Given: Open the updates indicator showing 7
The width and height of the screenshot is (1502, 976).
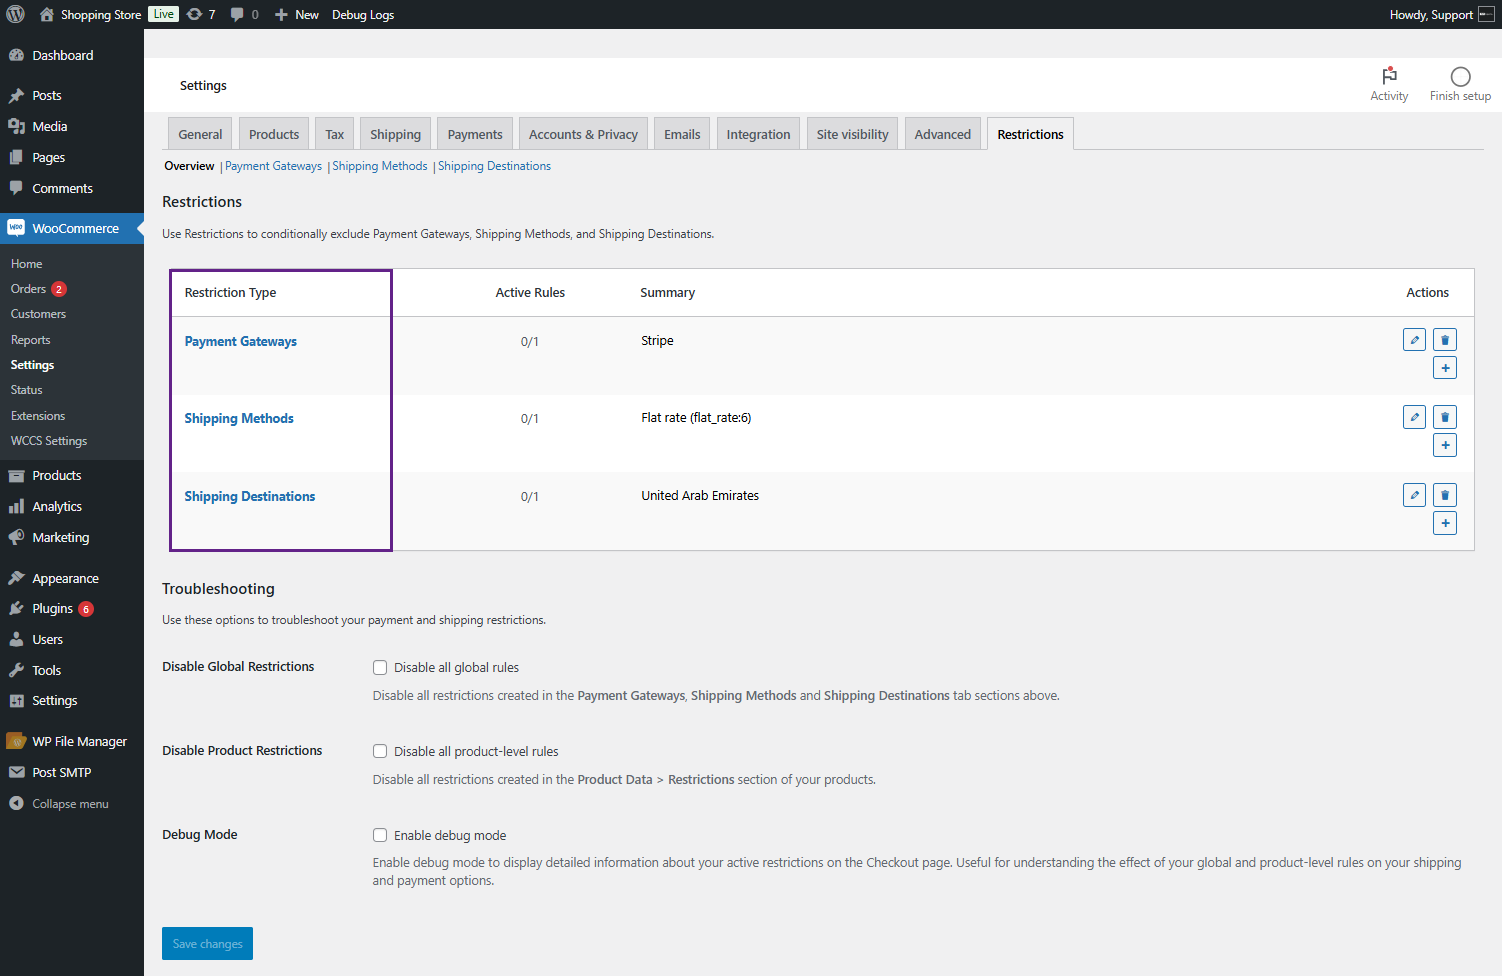Looking at the screenshot, I should [201, 14].
